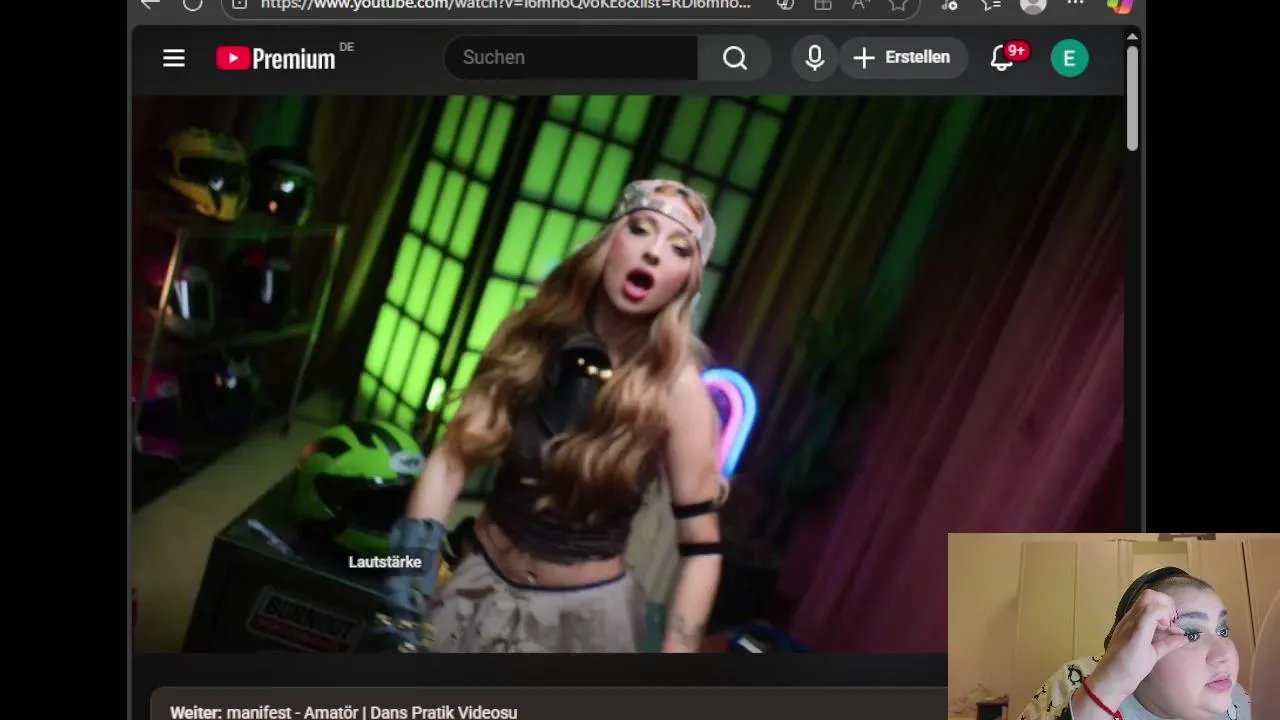Select the youtube.com URL in address bar

tap(505, 5)
